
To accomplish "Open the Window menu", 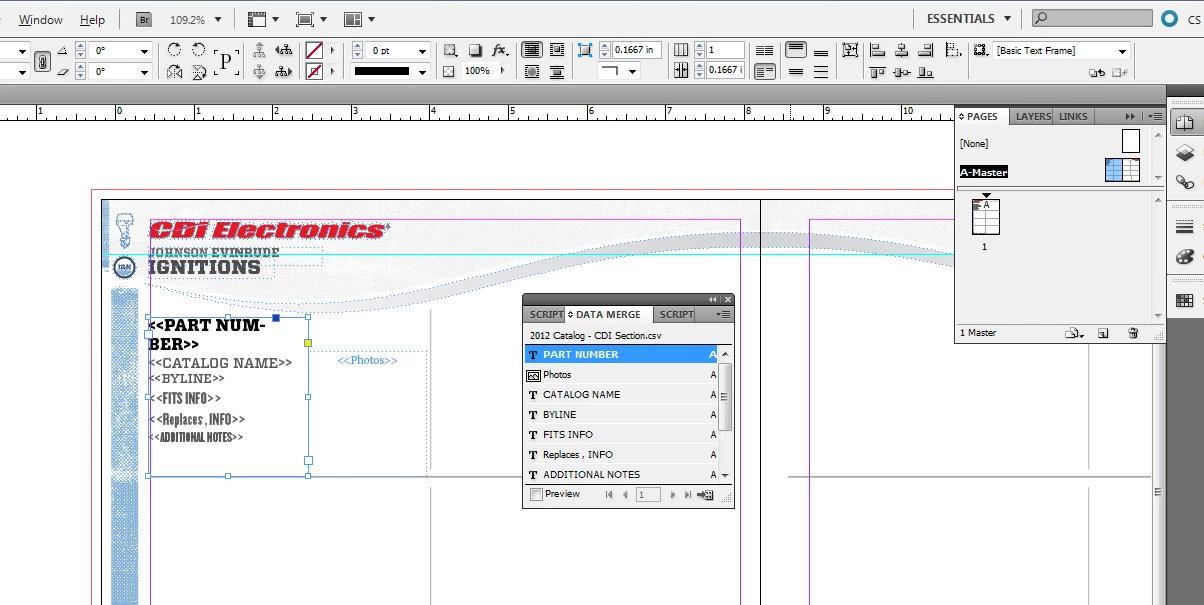I will pyautogui.click(x=41, y=20).
